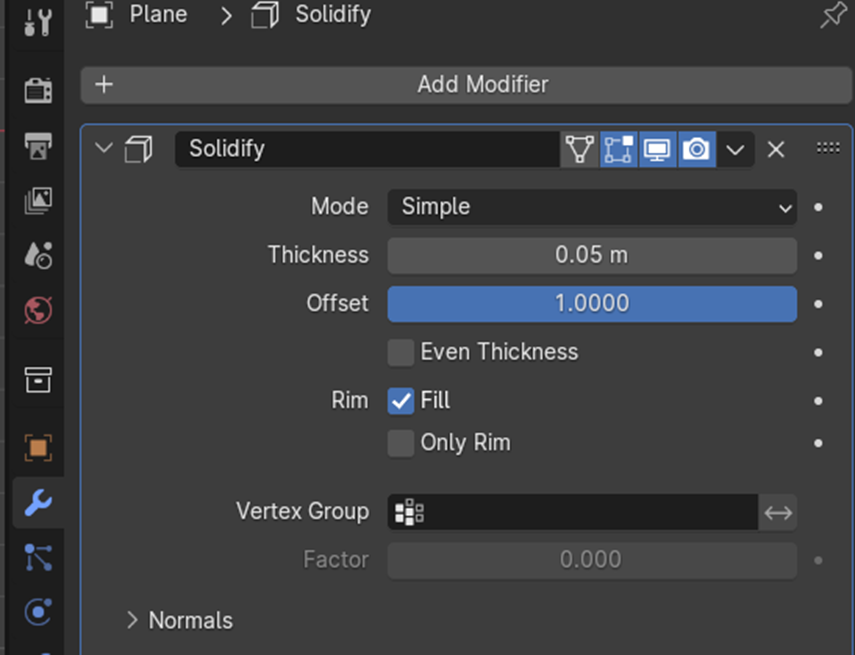The height and width of the screenshot is (655, 855).
Task: Open the Tool properties tab
Action: pyautogui.click(x=37, y=20)
